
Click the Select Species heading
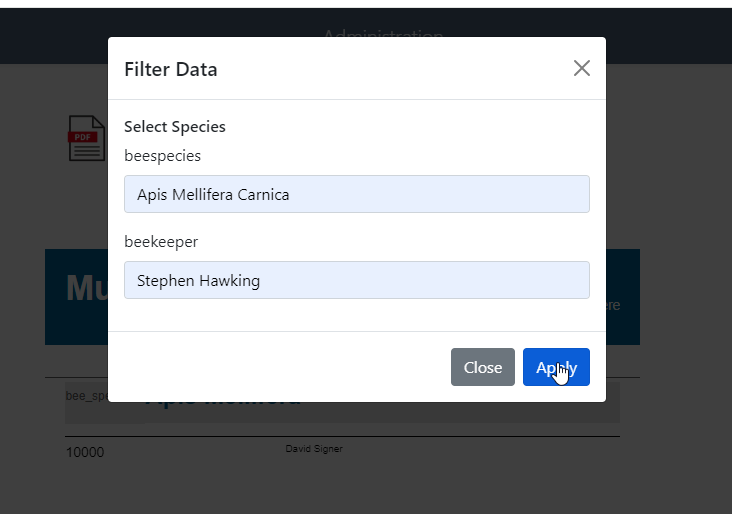tap(175, 127)
